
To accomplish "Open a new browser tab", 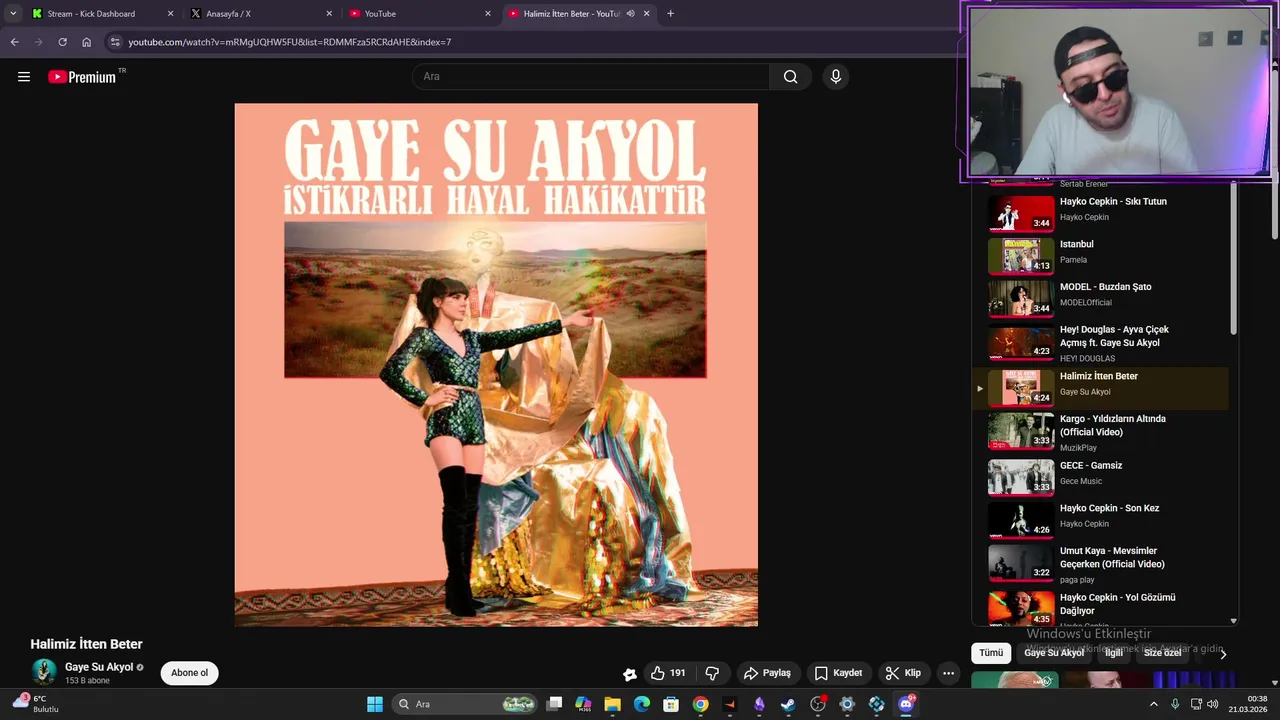I will [670, 14].
